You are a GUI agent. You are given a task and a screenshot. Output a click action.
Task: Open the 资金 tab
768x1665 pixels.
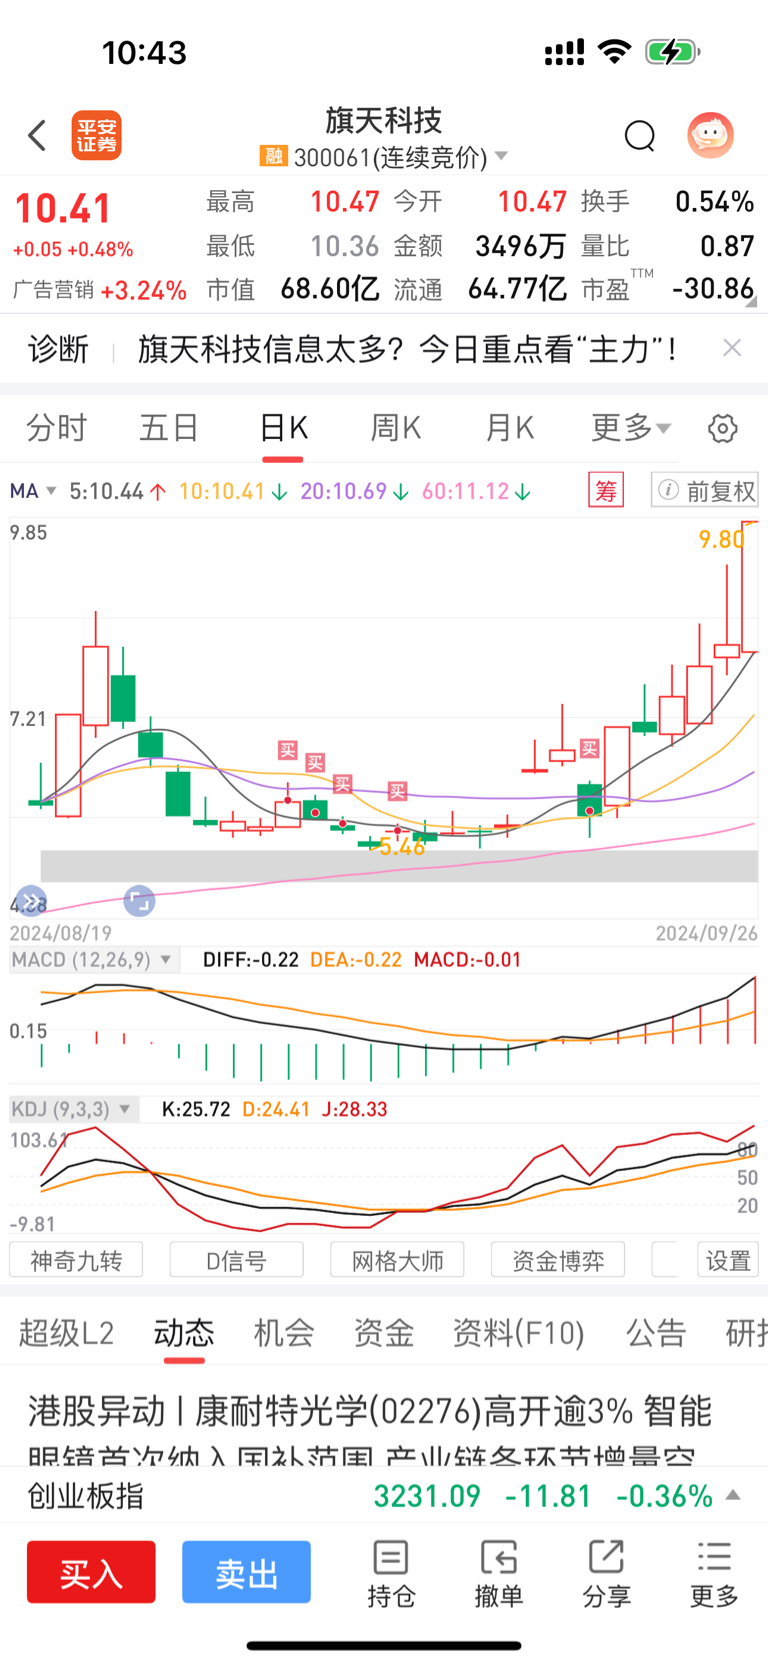coord(384,1333)
